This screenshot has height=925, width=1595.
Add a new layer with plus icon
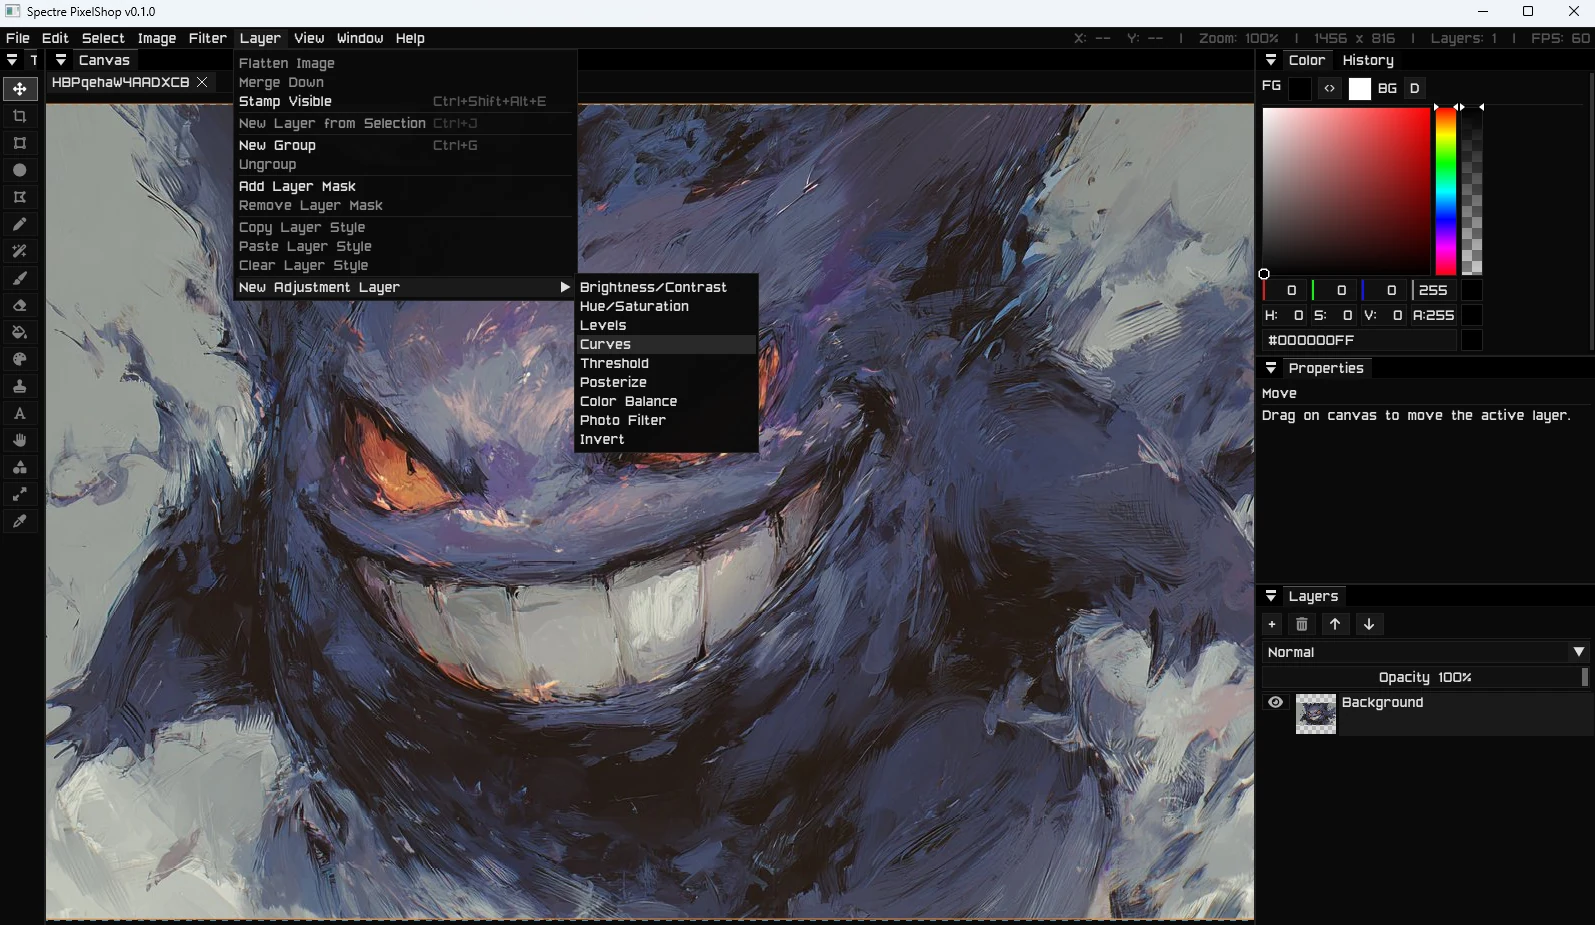(x=1272, y=624)
